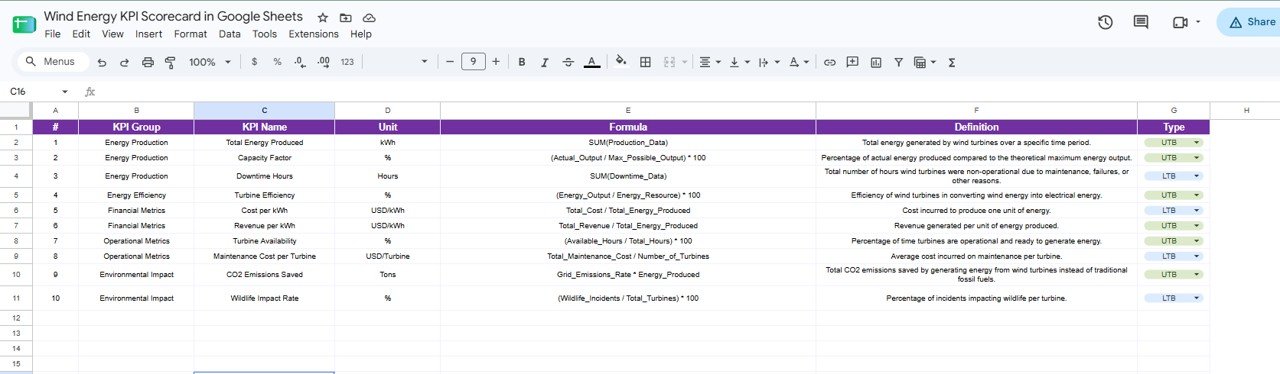1280x374 pixels.
Task: Format as currency with dollar icon
Action: [254, 62]
